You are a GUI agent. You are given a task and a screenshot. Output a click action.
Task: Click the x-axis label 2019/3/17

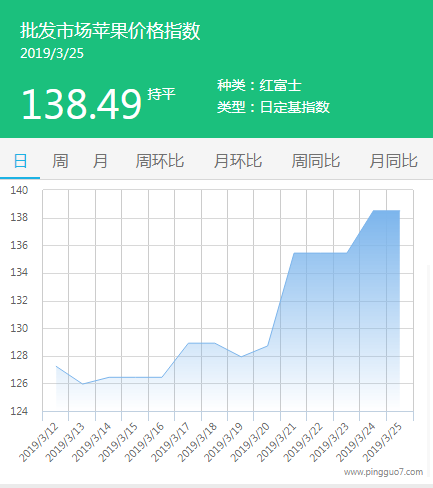click(170, 442)
